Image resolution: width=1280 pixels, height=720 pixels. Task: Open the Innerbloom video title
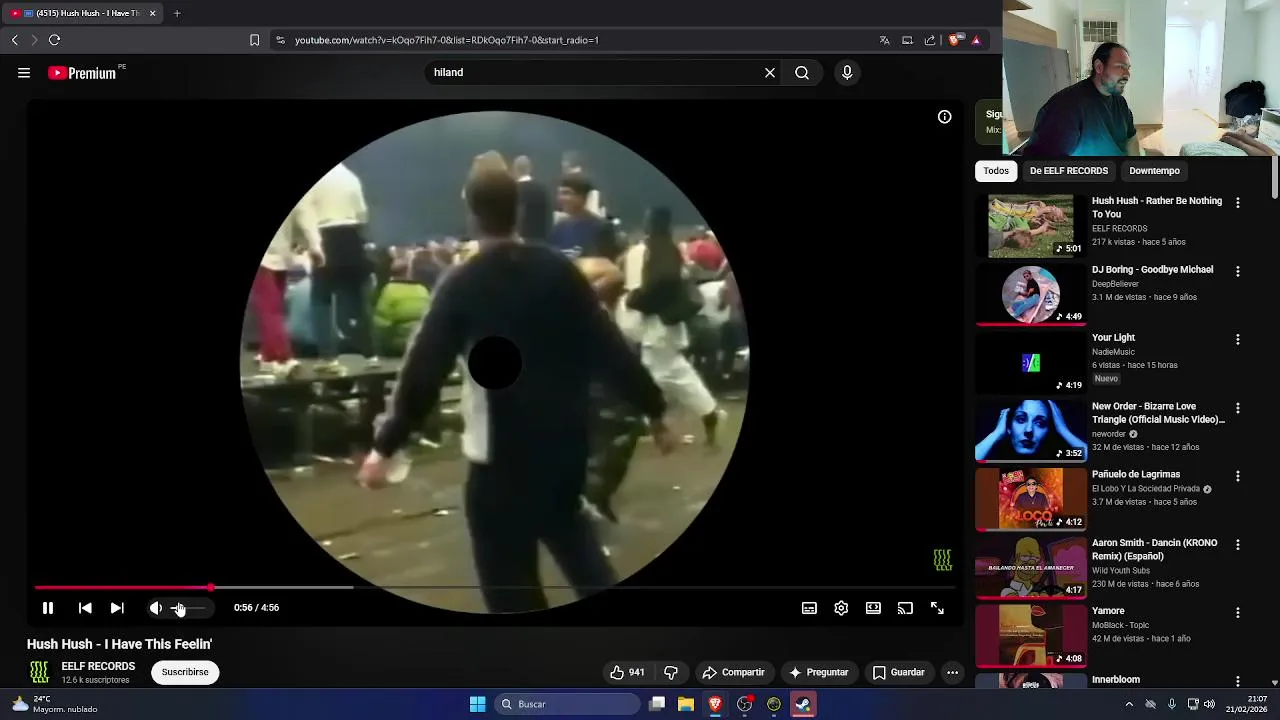(x=1116, y=680)
